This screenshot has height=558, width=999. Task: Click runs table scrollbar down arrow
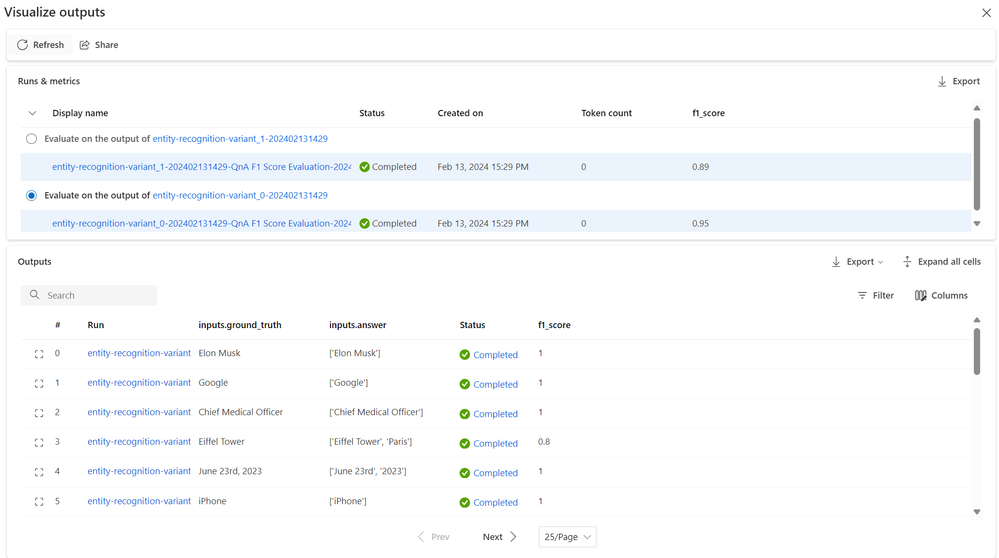pyautogui.click(x=977, y=224)
